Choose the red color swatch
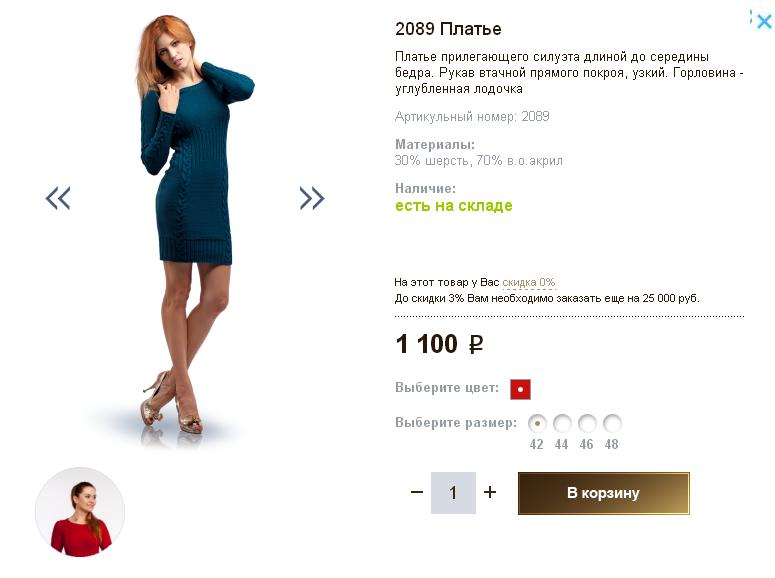The width and height of the screenshot is (775, 578). pos(520,389)
